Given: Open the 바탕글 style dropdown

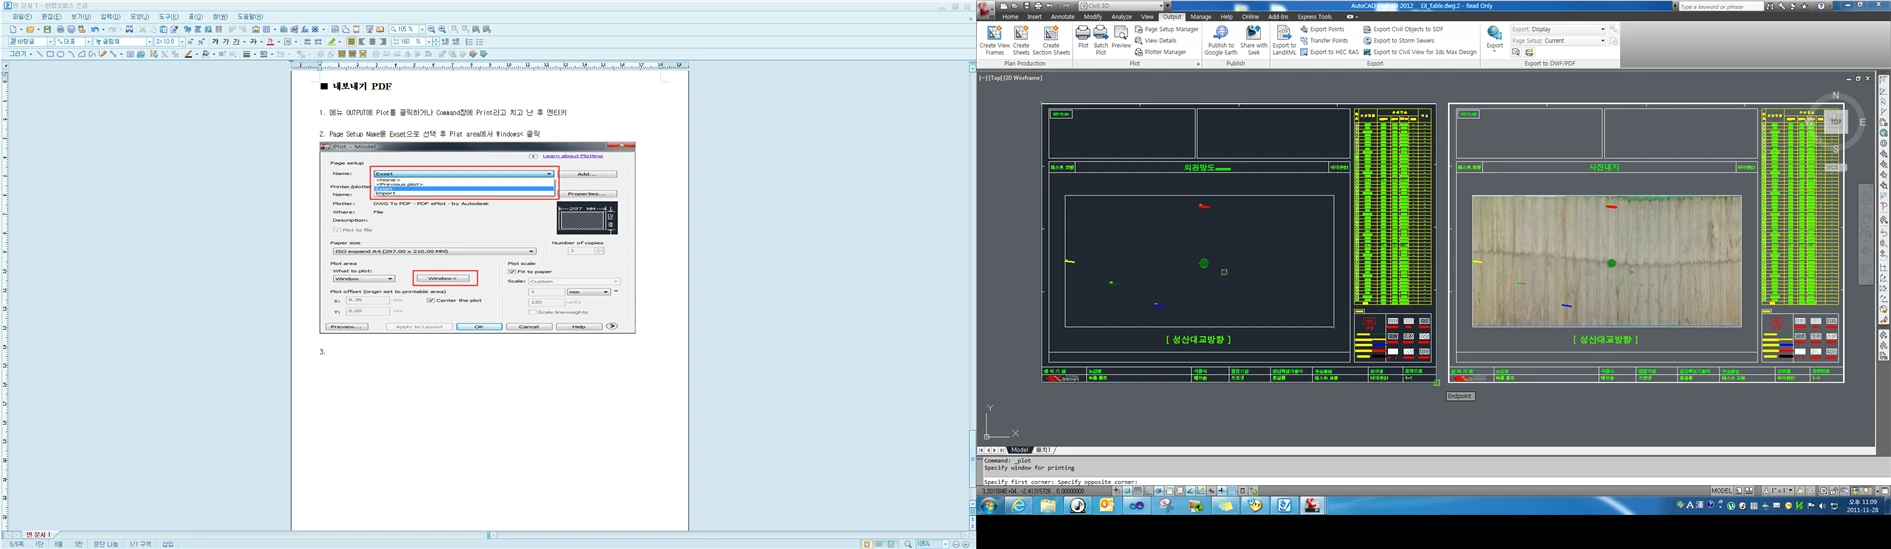Looking at the screenshot, I should coord(50,42).
